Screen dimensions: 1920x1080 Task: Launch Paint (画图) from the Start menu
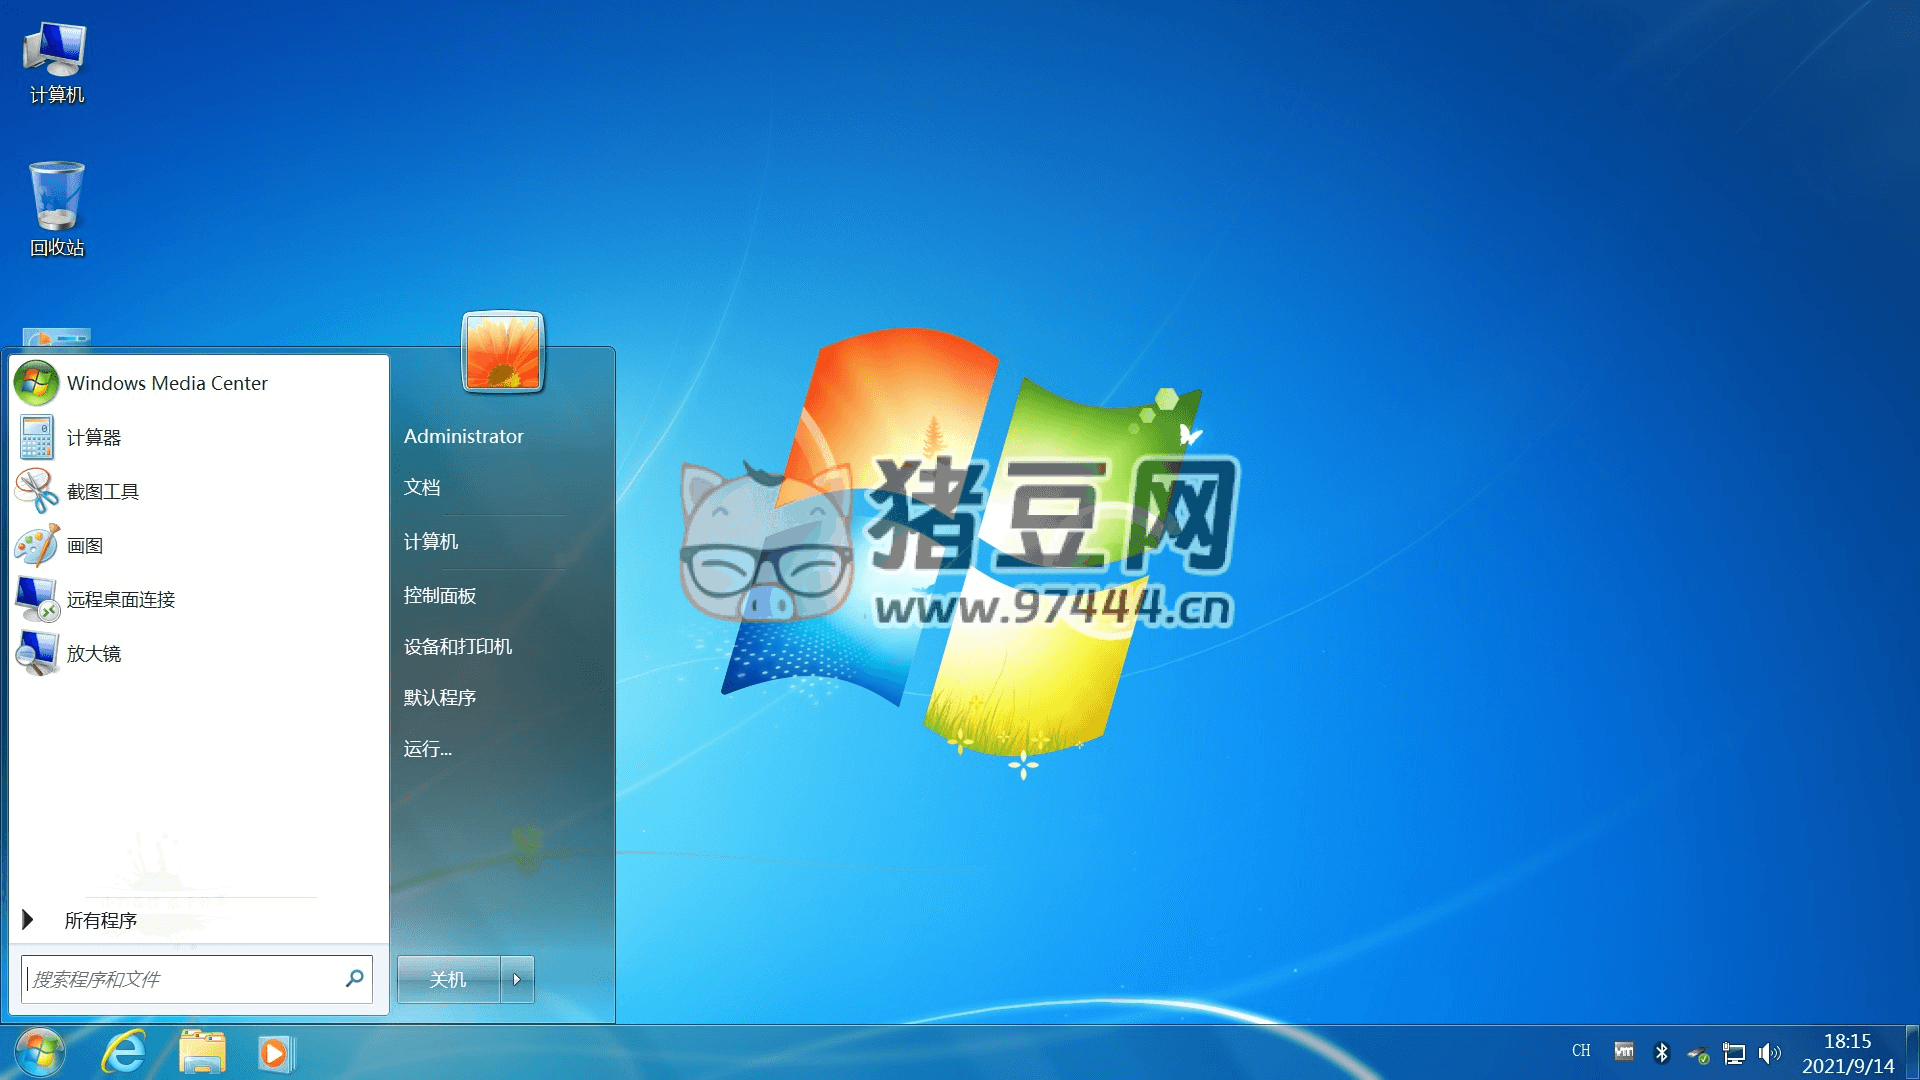[88, 545]
